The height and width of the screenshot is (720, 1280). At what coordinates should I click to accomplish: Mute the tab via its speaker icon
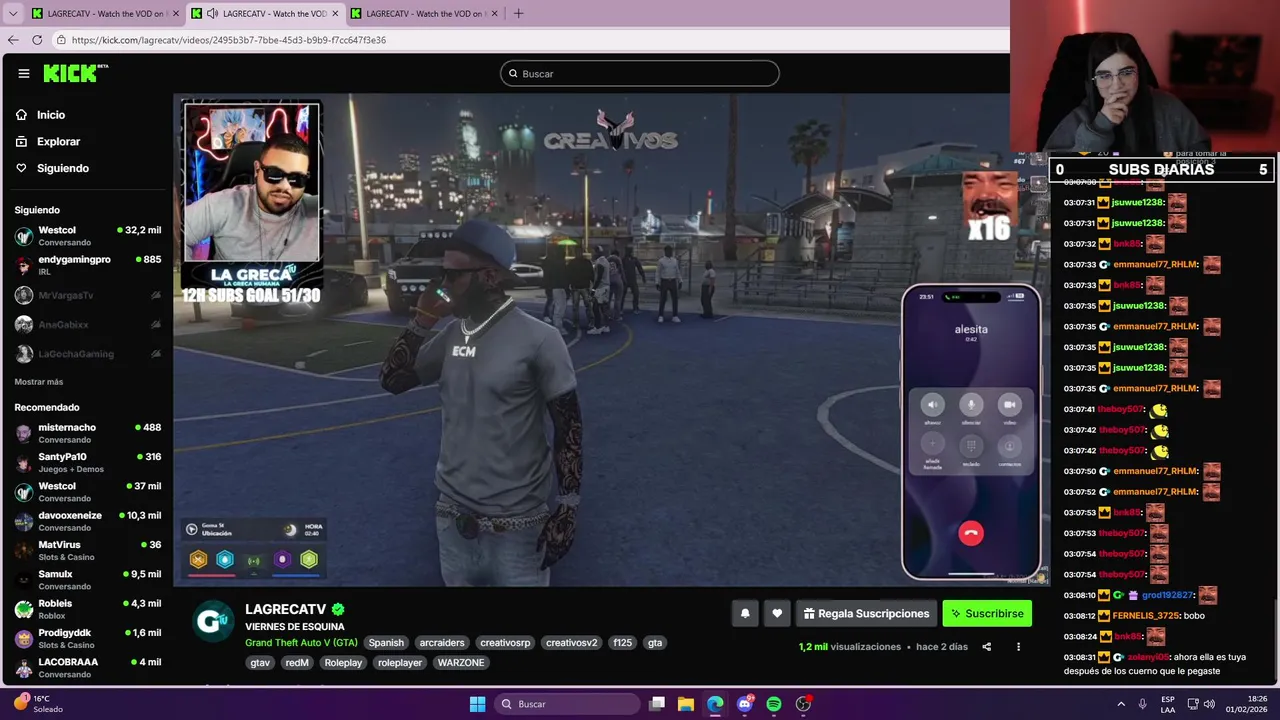pos(211,14)
